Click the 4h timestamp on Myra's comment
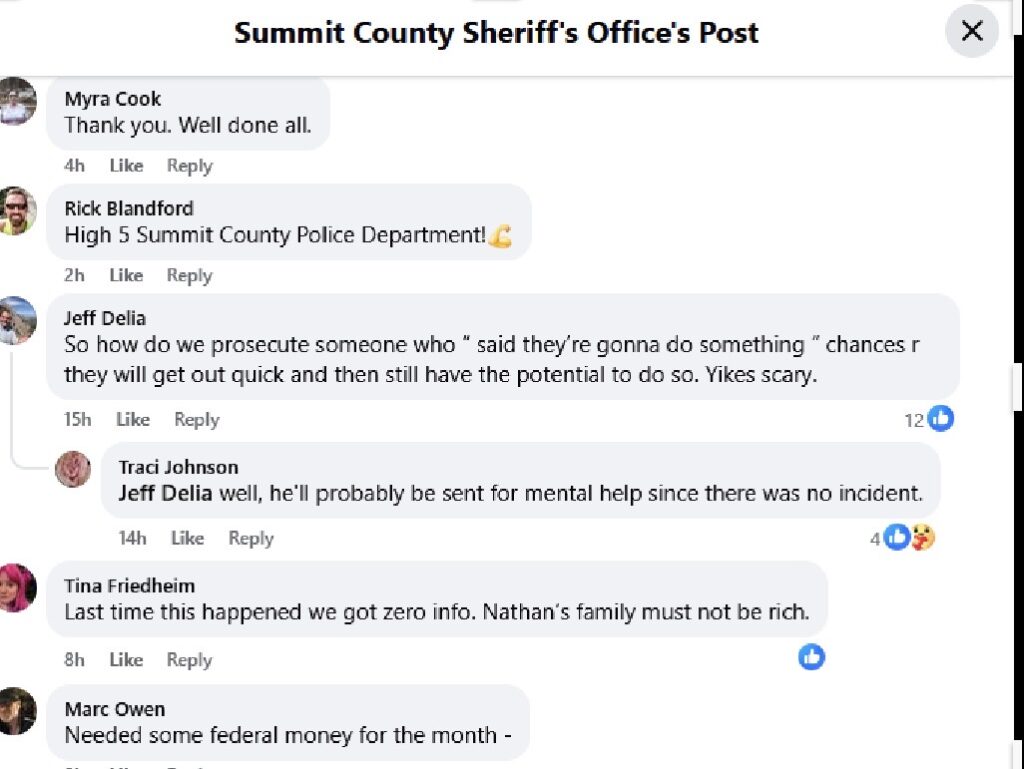This screenshot has height=769, width=1024. 74,166
